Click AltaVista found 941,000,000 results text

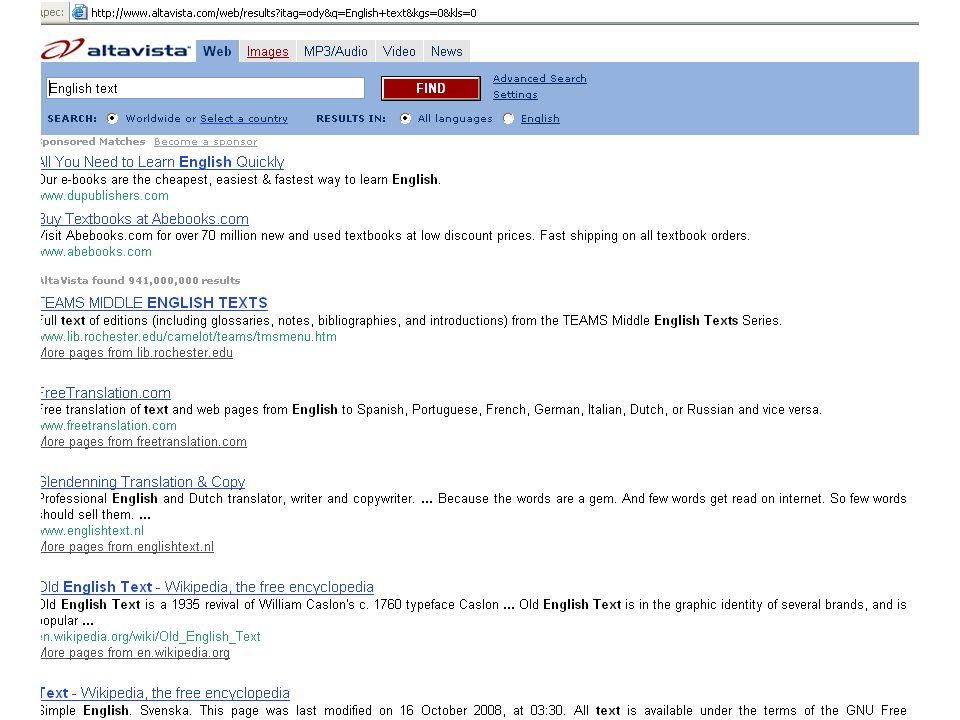pyautogui.click(x=140, y=280)
